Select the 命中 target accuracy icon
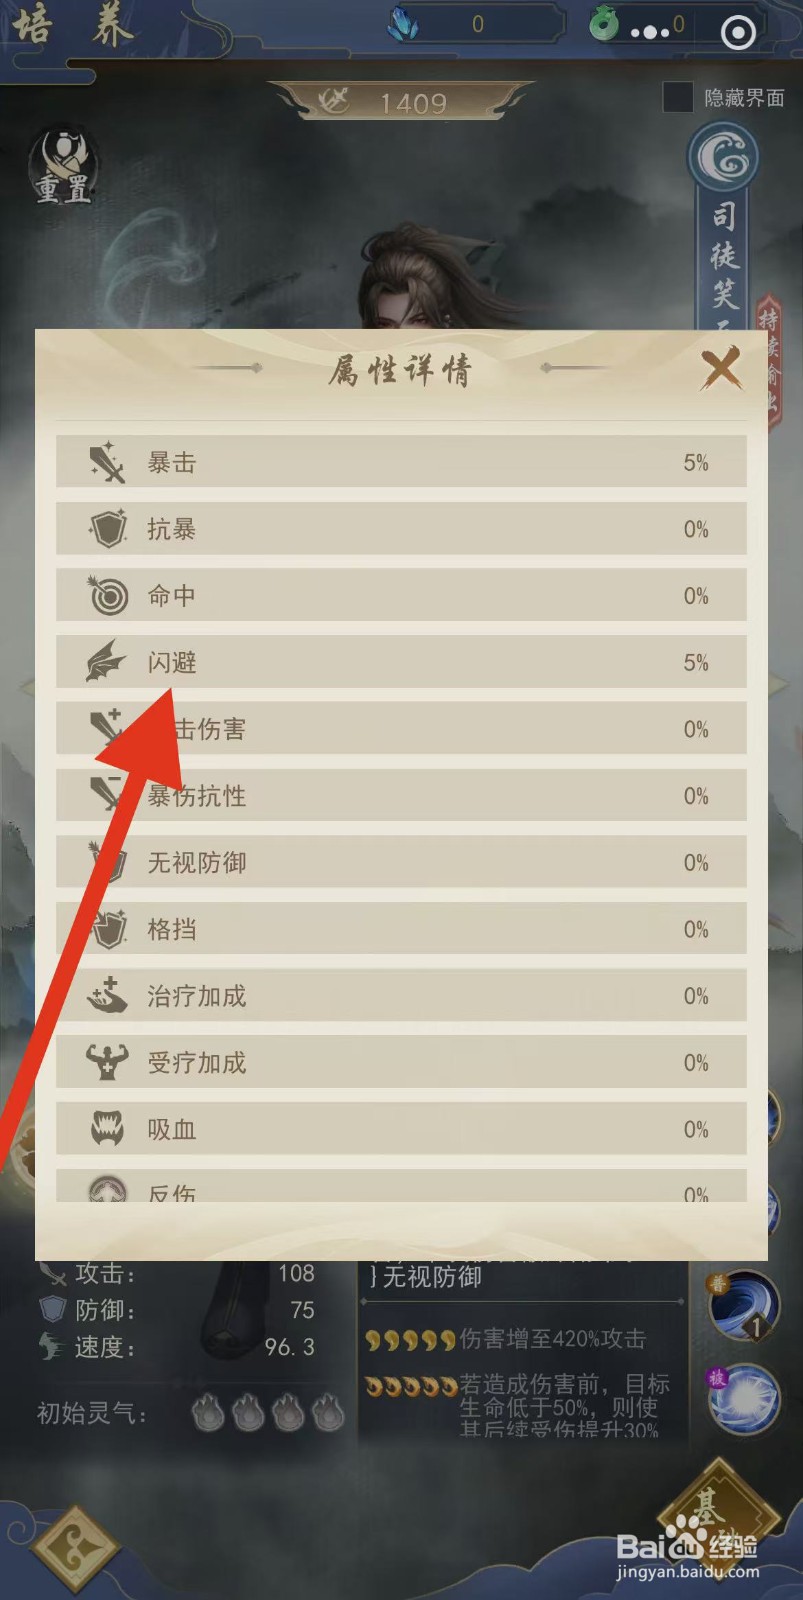This screenshot has width=803, height=1600. coord(108,596)
